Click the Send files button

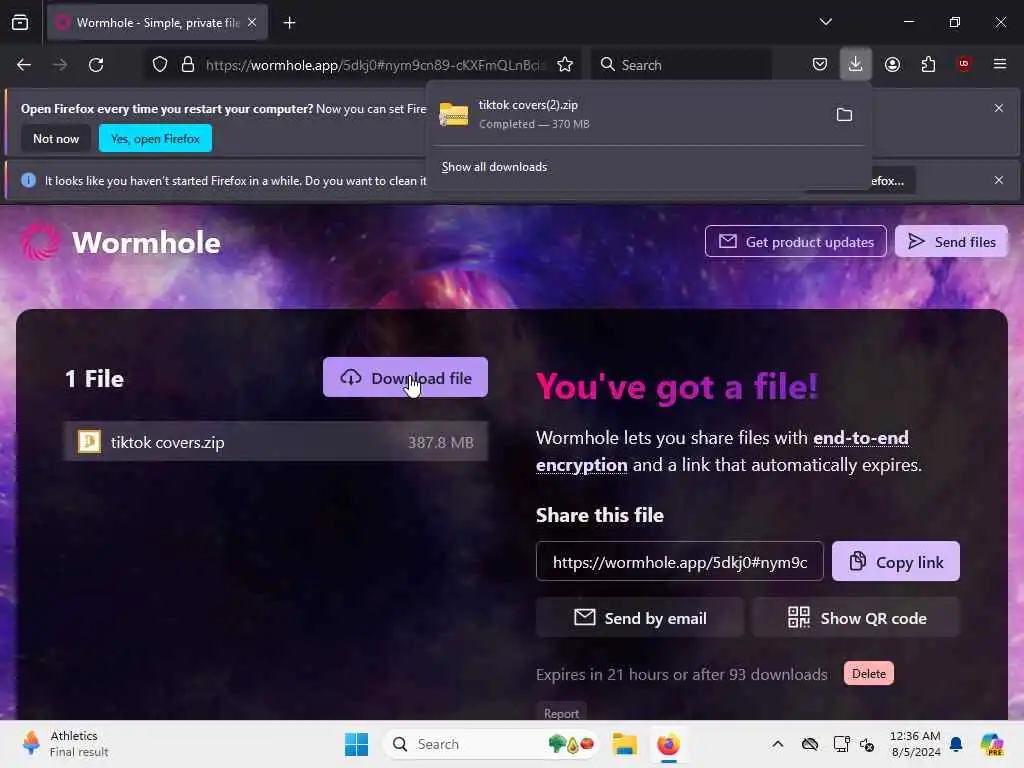pos(951,242)
